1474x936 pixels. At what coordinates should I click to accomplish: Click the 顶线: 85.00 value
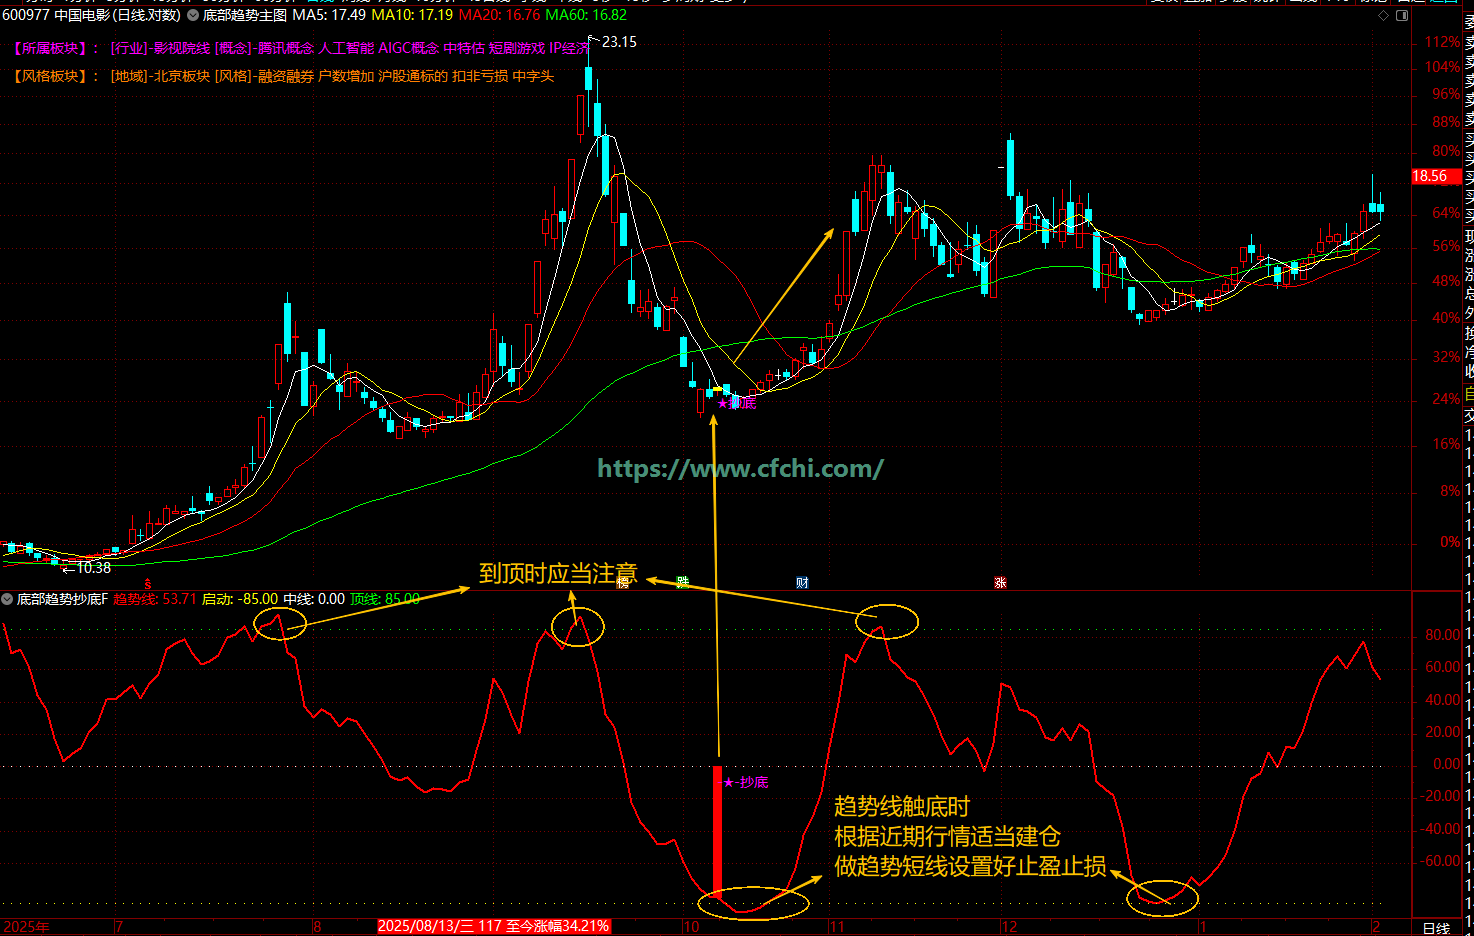pyautogui.click(x=385, y=599)
